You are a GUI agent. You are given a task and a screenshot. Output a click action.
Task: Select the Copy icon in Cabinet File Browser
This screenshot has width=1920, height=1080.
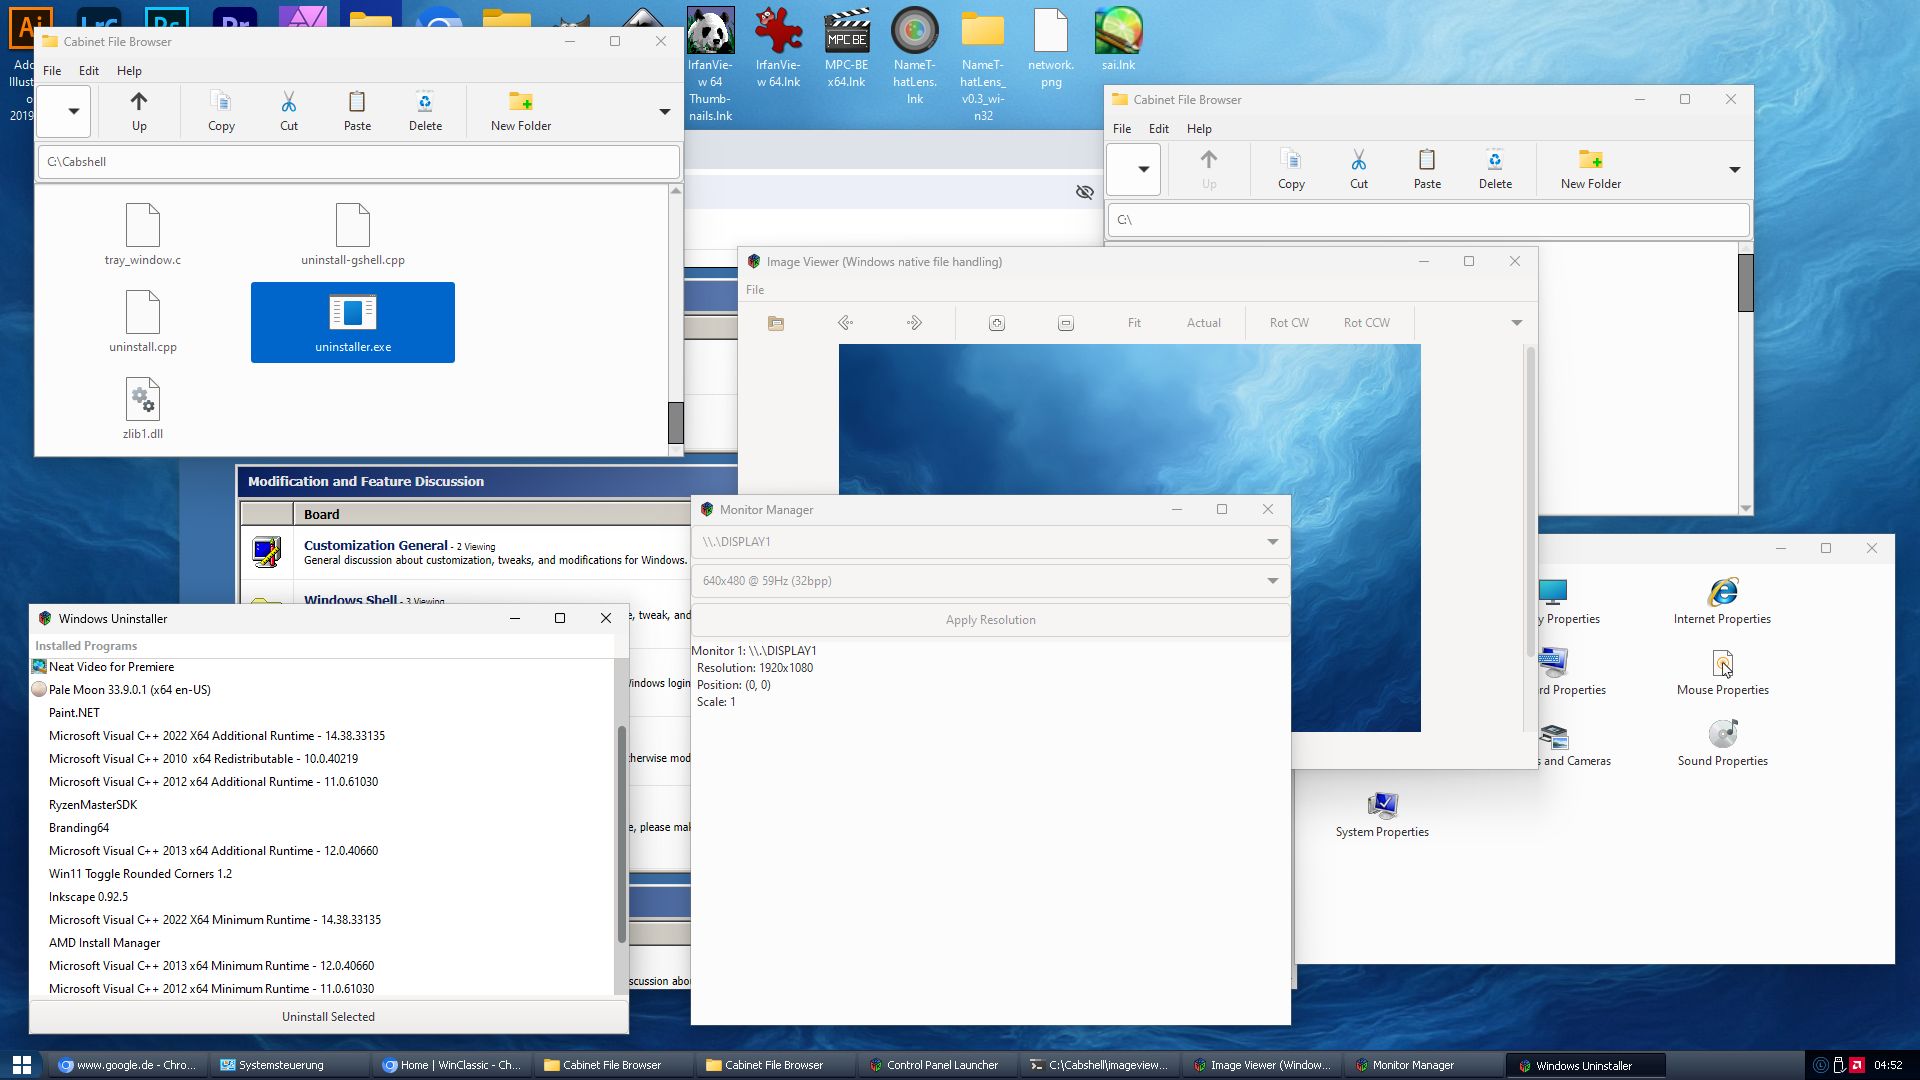[x=220, y=110]
